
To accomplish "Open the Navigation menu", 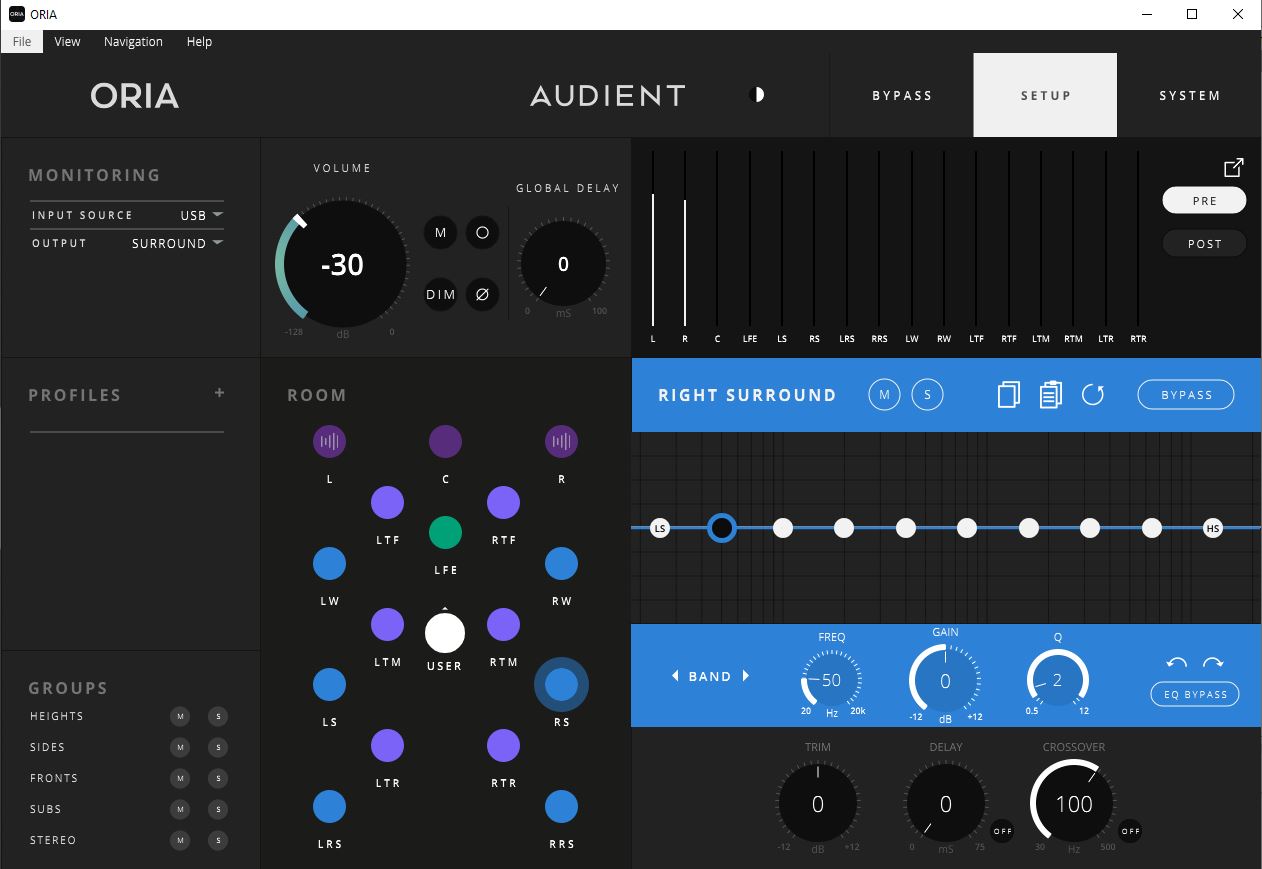I will pyautogui.click(x=133, y=41).
